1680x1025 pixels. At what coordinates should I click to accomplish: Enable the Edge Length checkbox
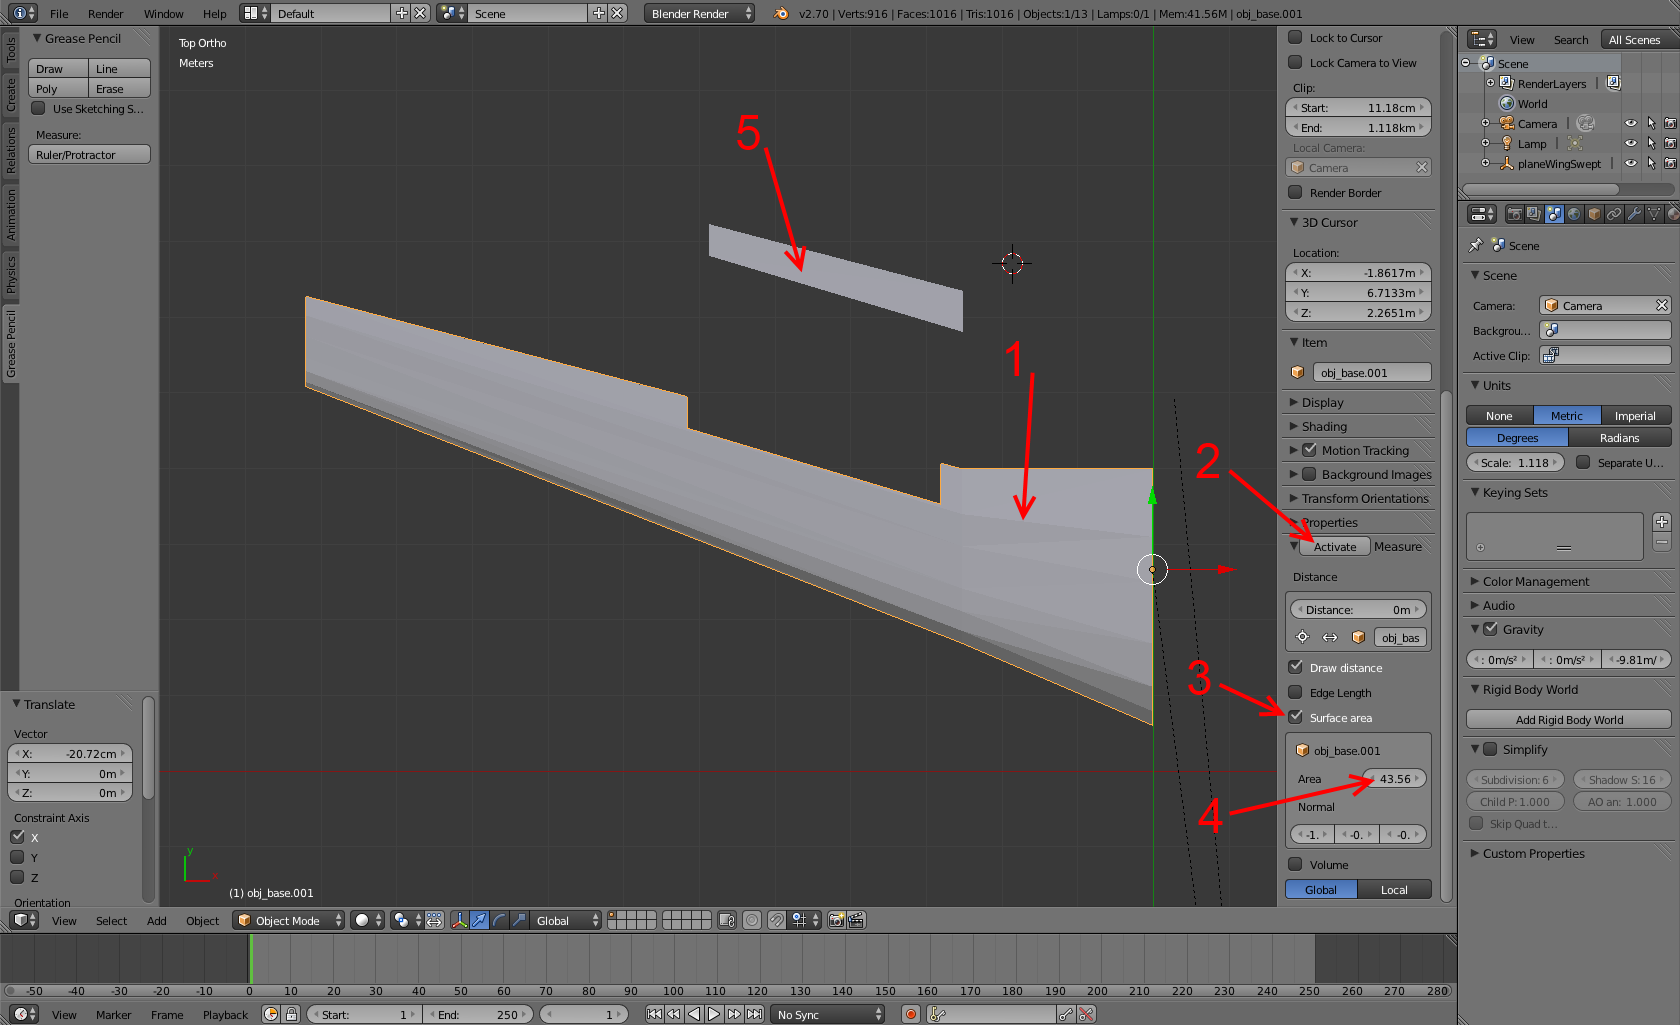[x=1296, y=692]
